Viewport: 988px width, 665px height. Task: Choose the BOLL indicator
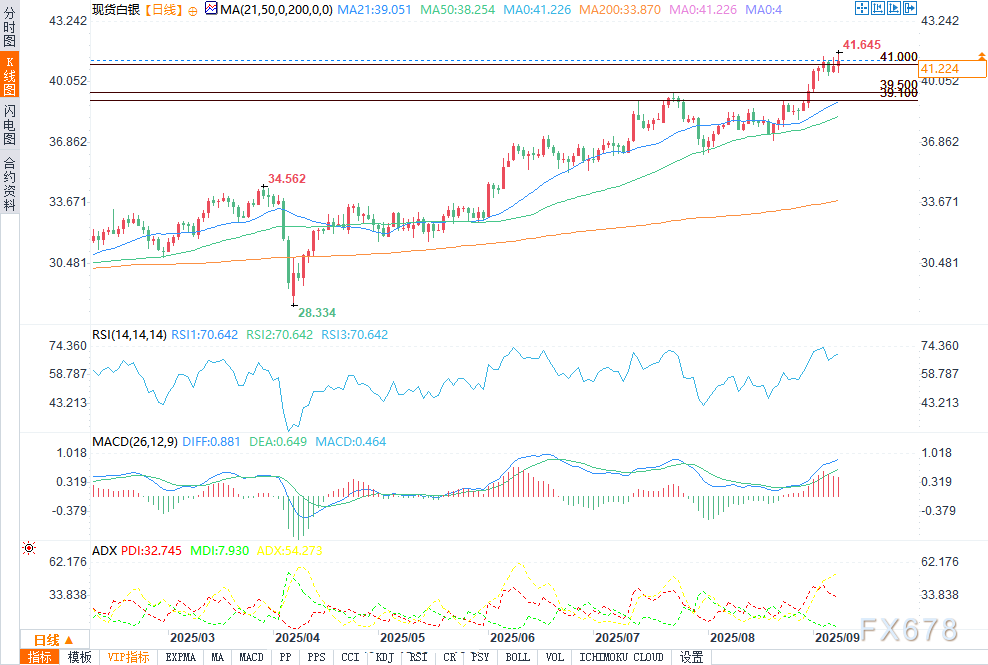click(x=517, y=657)
